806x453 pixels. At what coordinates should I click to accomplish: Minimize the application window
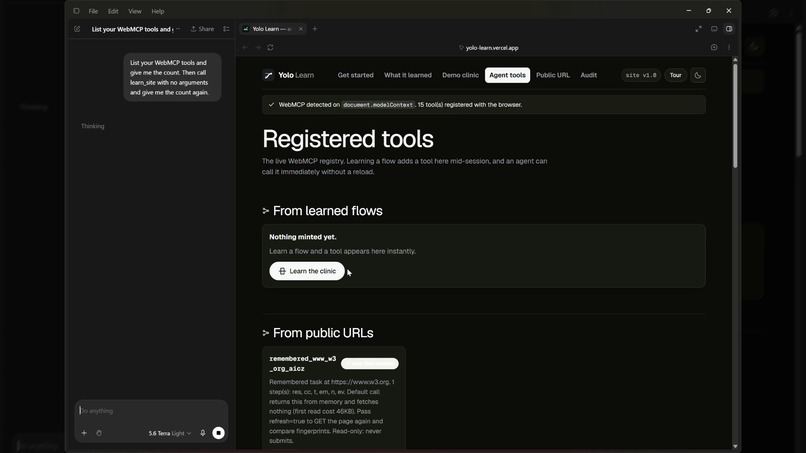[x=689, y=10]
